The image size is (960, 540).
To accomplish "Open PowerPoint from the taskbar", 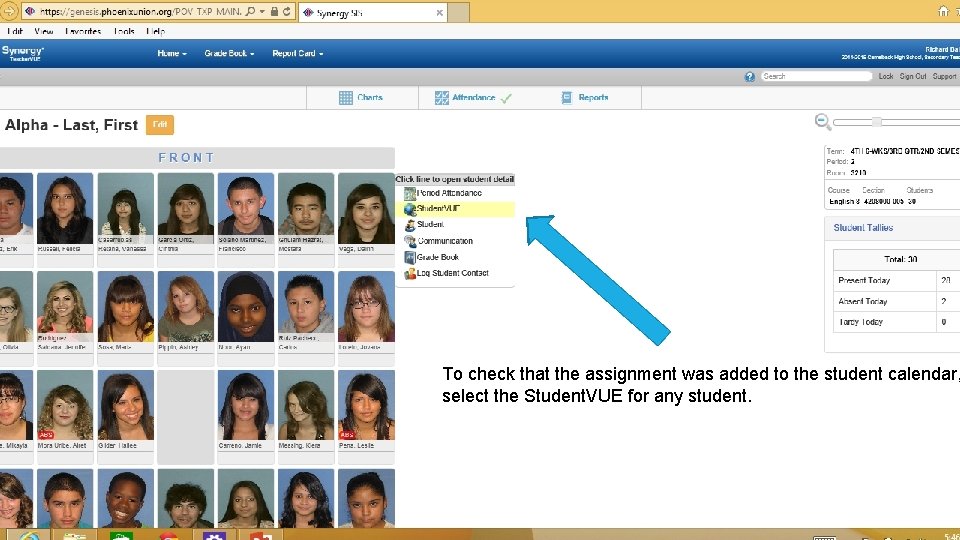I will [261, 536].
